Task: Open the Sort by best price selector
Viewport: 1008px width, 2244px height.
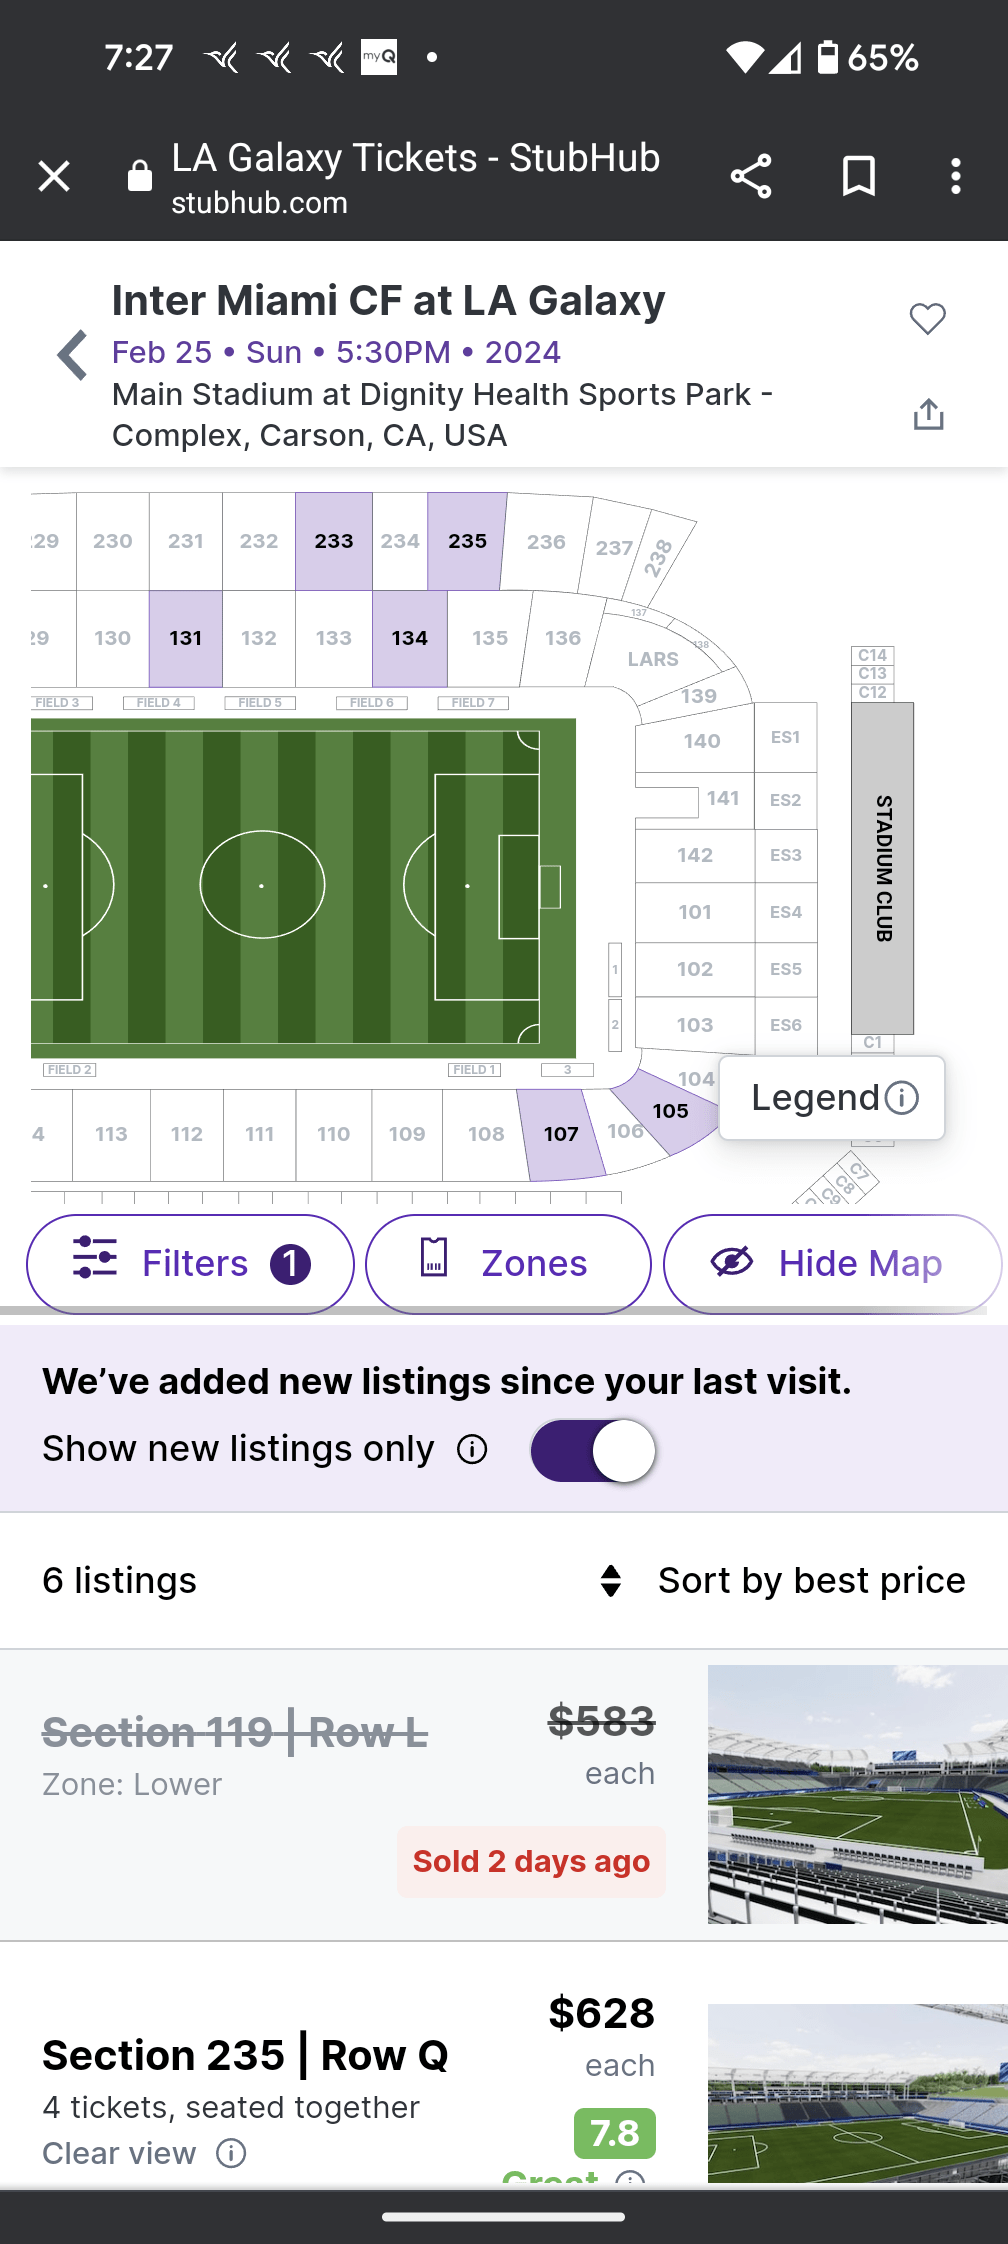Action: (x=789, y=1580)
